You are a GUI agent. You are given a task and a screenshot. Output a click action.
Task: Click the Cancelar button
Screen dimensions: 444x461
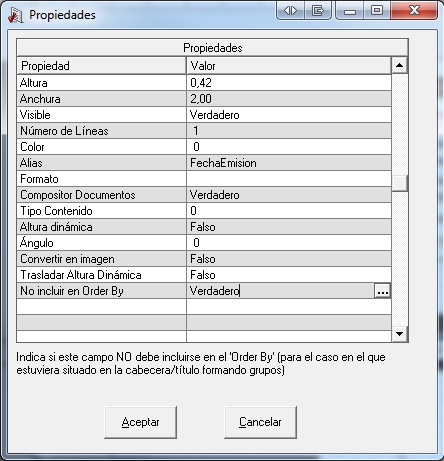pyautogui.click(x=260, y=422)
